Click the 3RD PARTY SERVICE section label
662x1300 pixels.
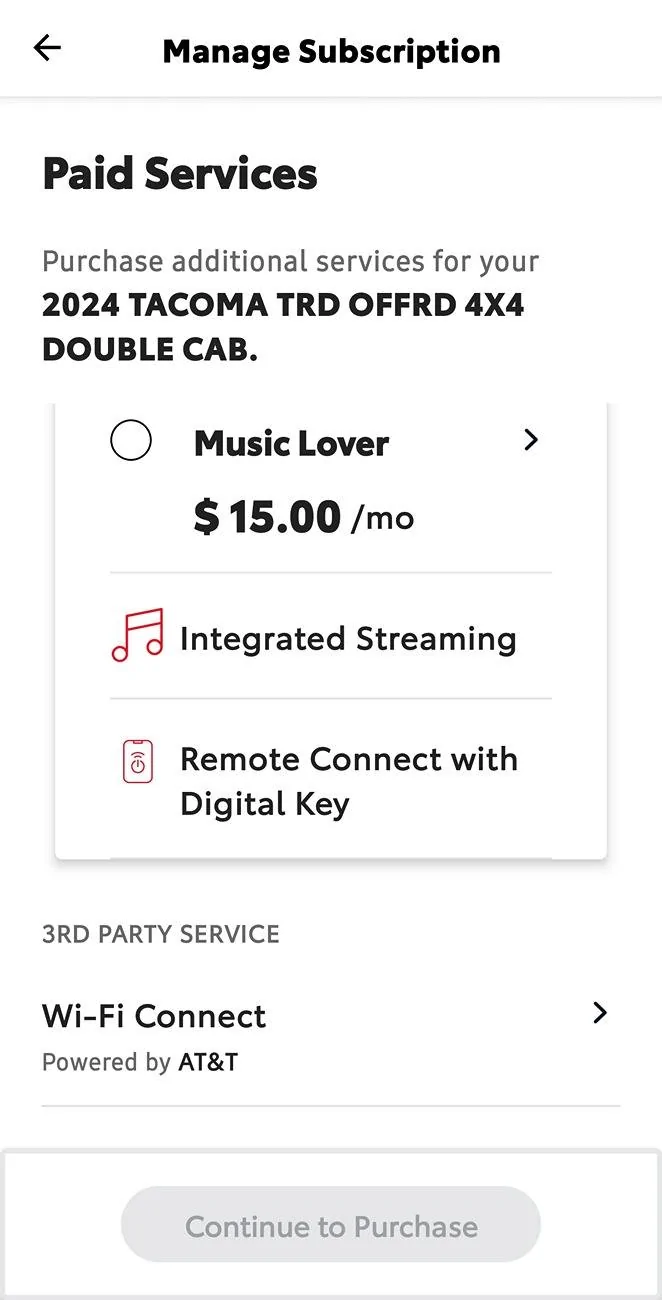click(x=161, y=934)
